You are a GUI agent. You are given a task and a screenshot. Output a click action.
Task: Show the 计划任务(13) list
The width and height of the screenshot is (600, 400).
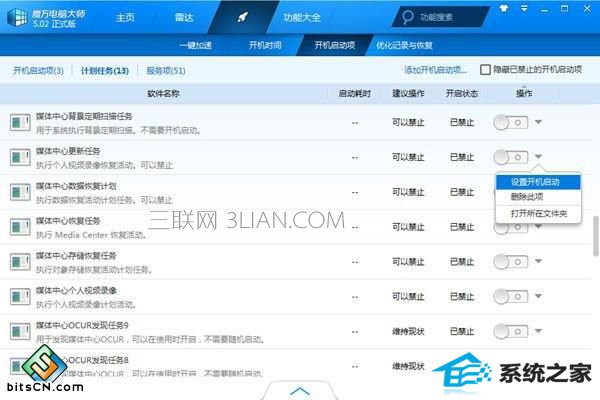(x=104, y=70)
